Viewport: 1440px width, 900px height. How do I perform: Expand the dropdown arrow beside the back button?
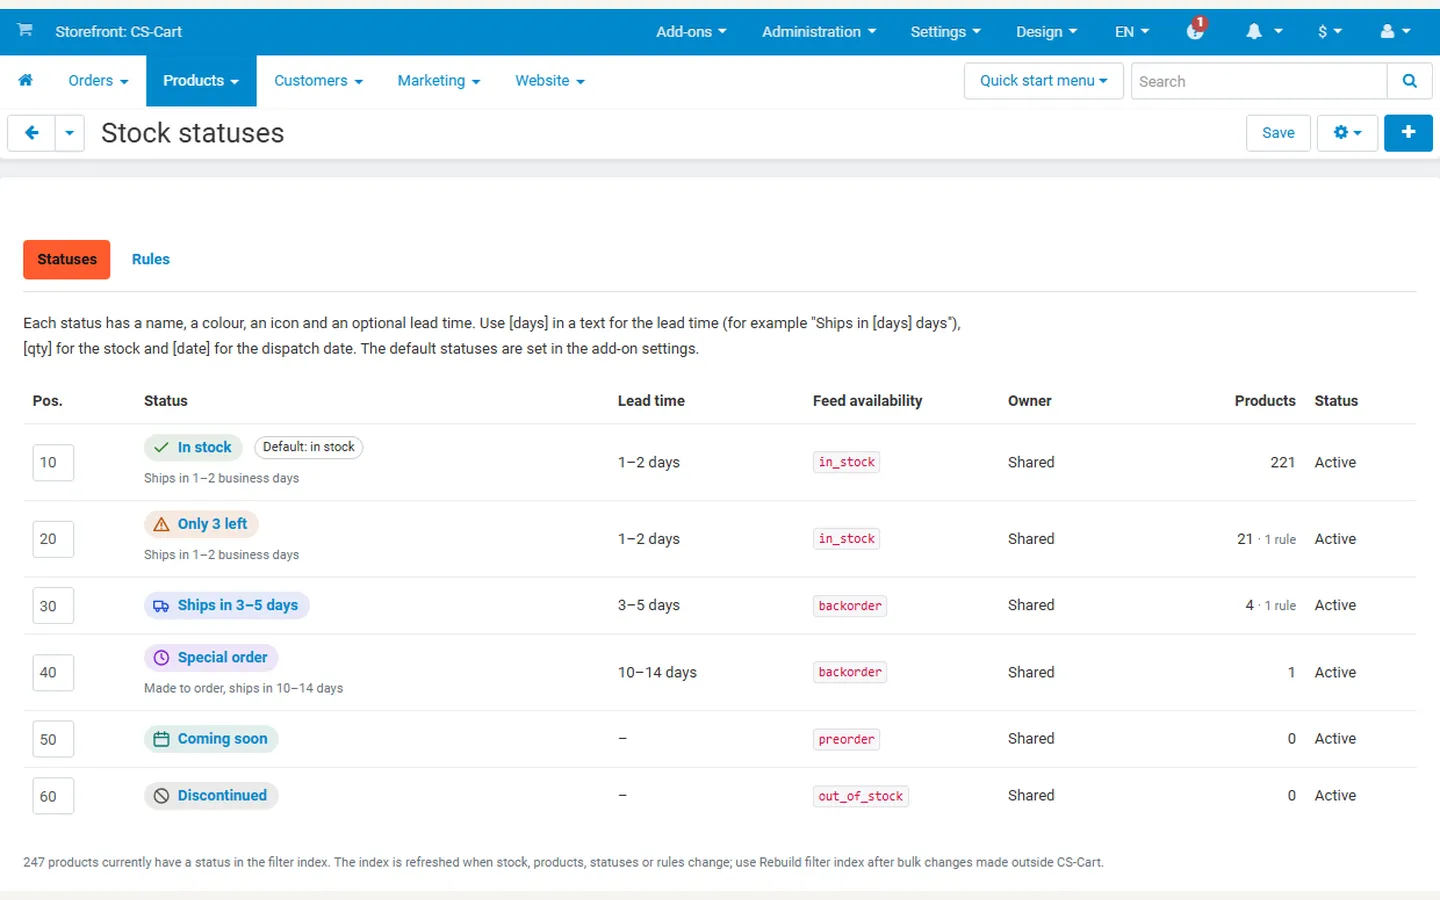click(x=69, y=133)
